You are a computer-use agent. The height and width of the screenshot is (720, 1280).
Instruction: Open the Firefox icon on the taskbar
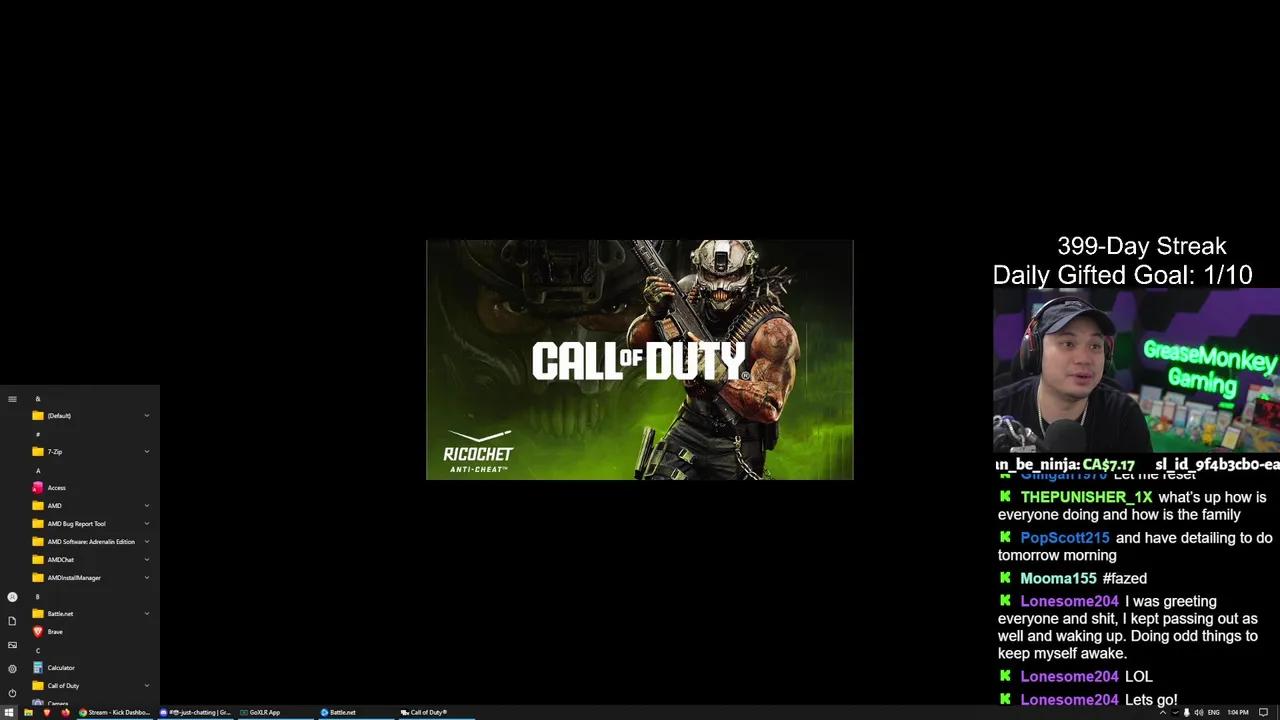pos(65,712)
